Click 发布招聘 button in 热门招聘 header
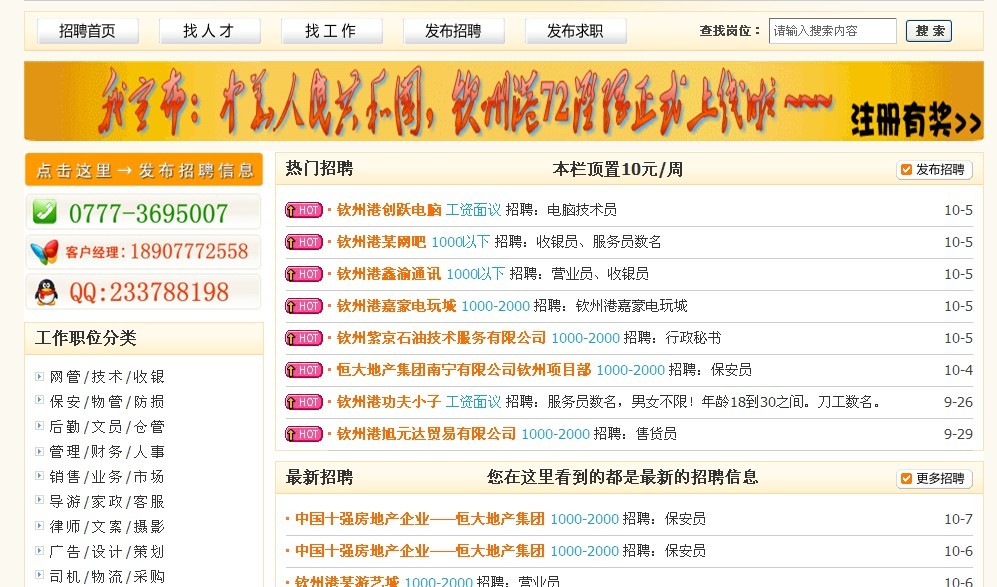Viewport: 997px width, 587px height. [934, 170]
